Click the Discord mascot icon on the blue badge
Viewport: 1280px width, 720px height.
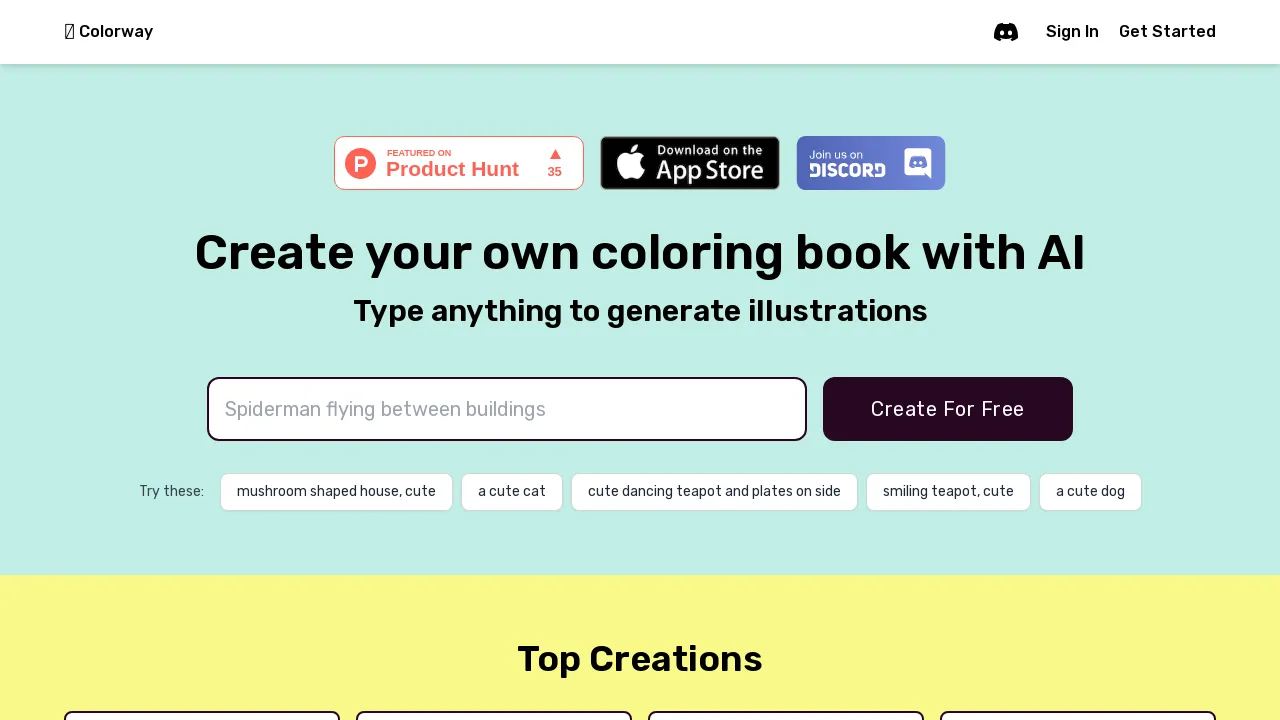point(917,163)
